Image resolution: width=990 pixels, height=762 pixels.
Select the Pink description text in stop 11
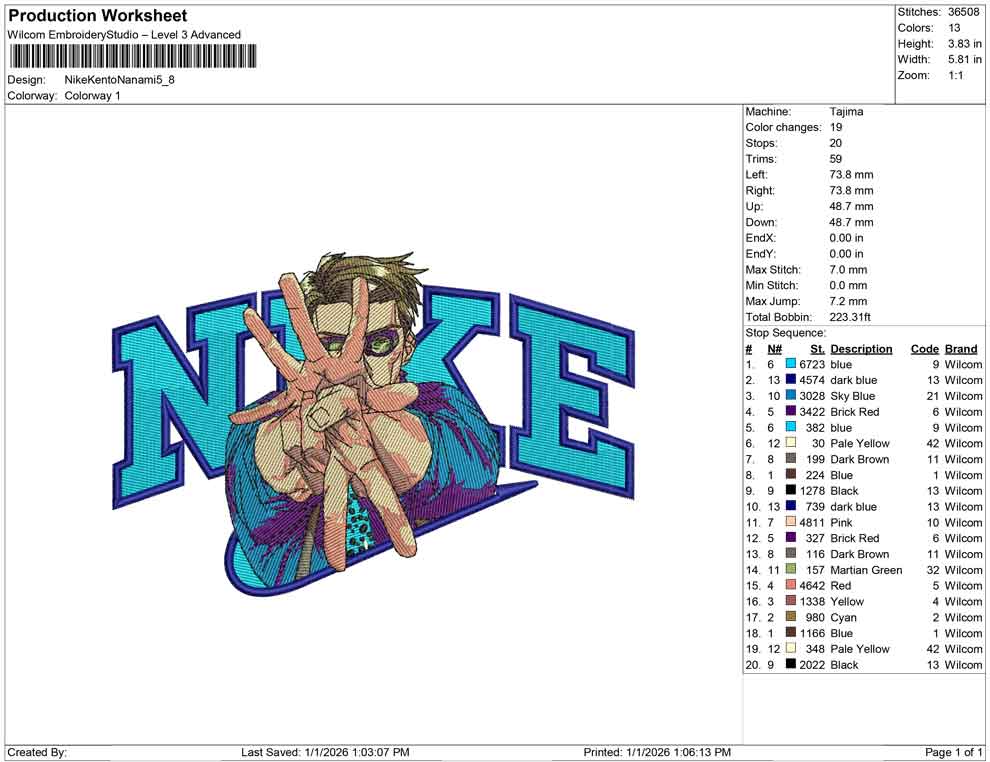(841, 522)
